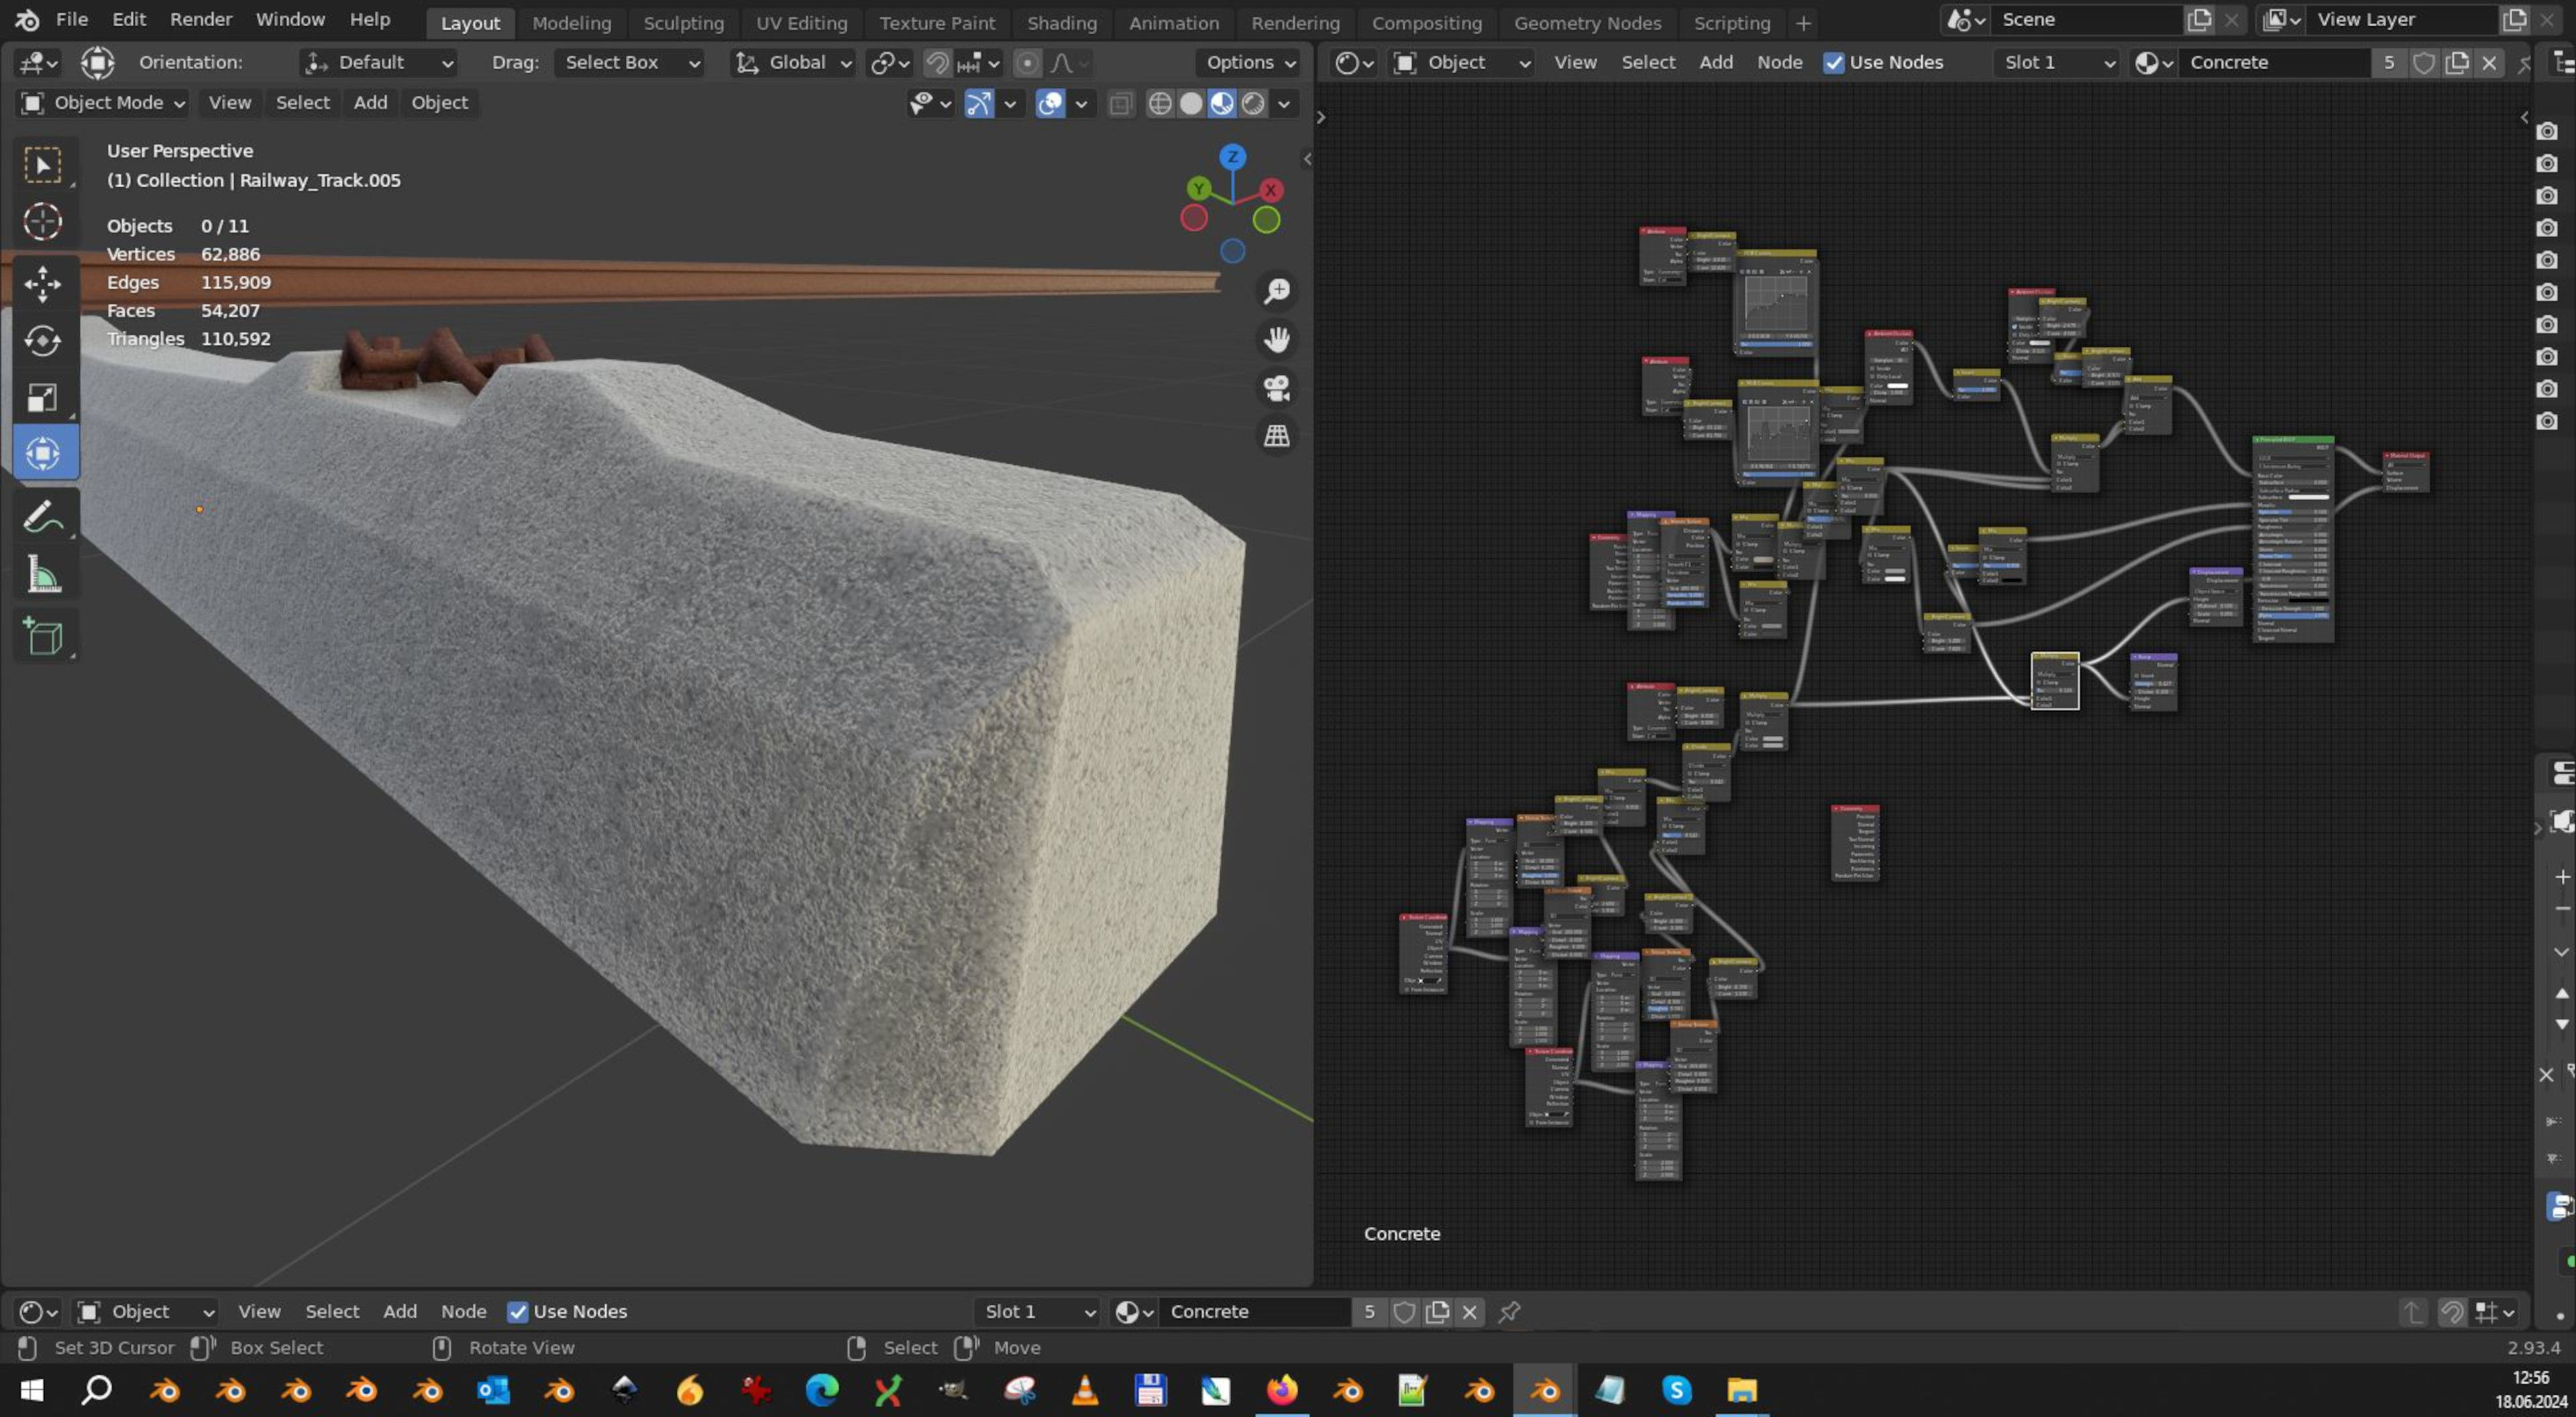Select the Move tool
The width and height of the screenshot is (2576, 1417).
[x=42, y=284]
